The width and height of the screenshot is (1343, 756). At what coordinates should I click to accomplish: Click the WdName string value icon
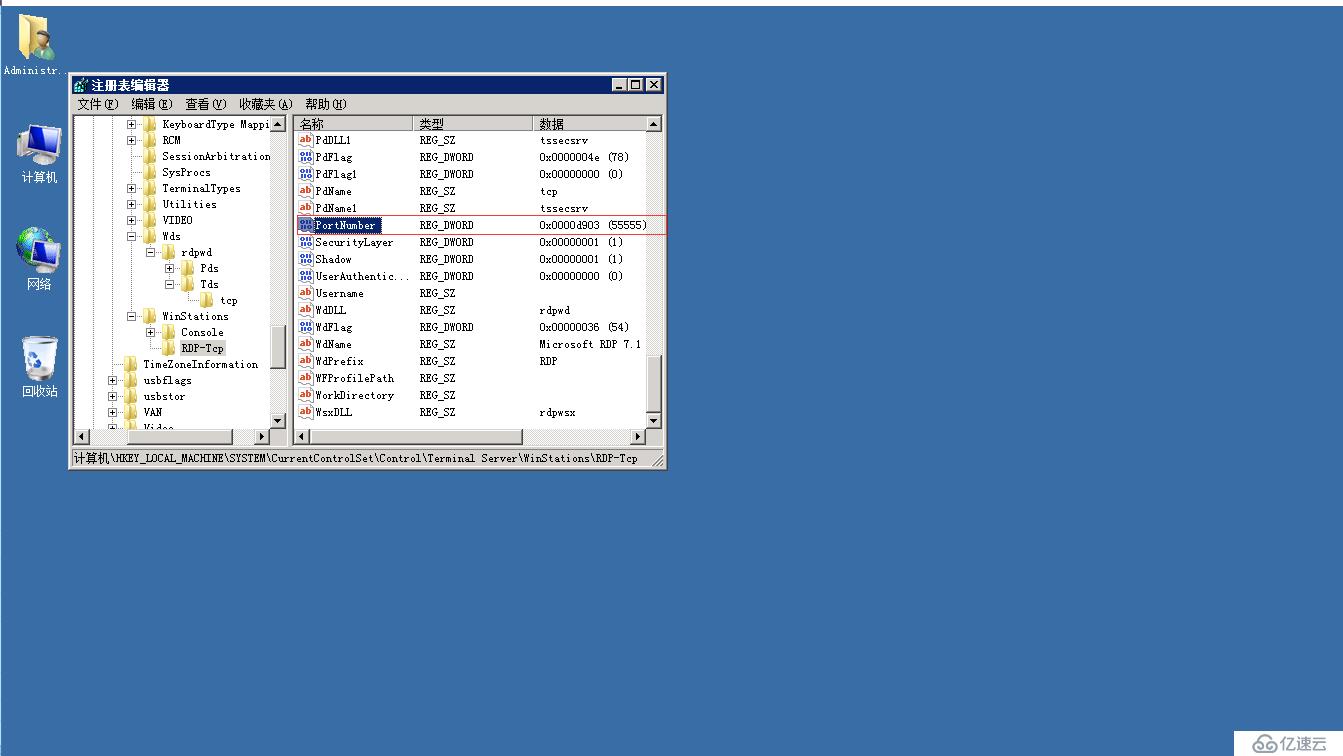tap(306, 344)
